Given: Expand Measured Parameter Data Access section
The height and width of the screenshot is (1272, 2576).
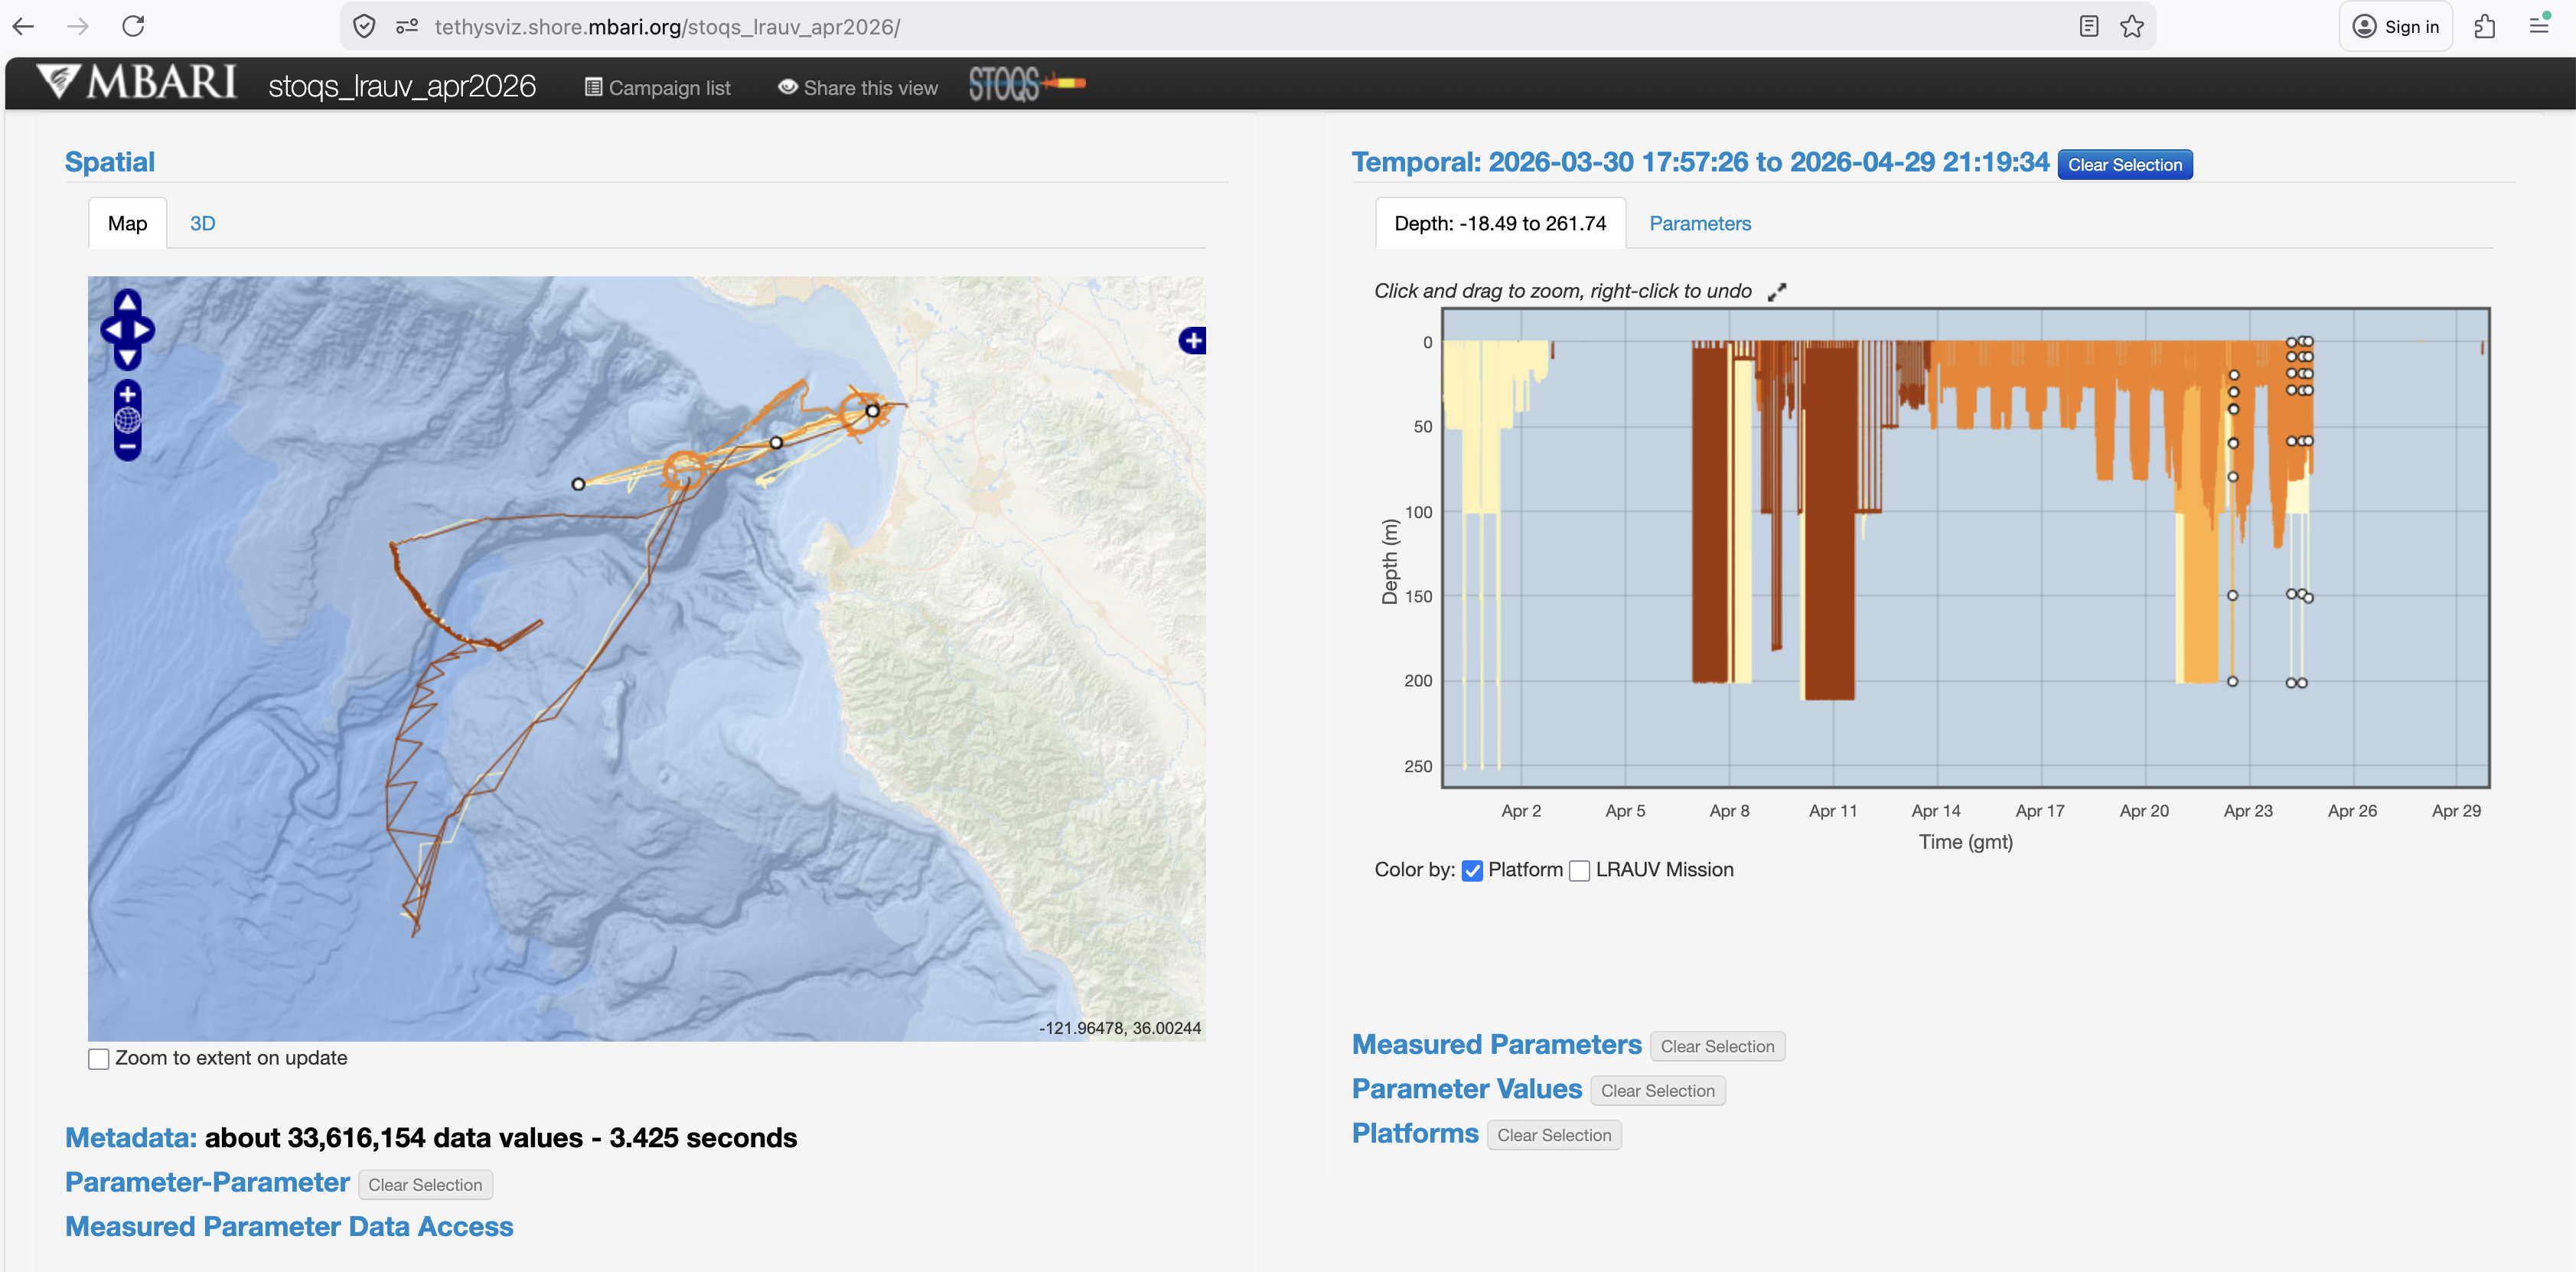Looking at the screenshot, I should (289, 1227).
